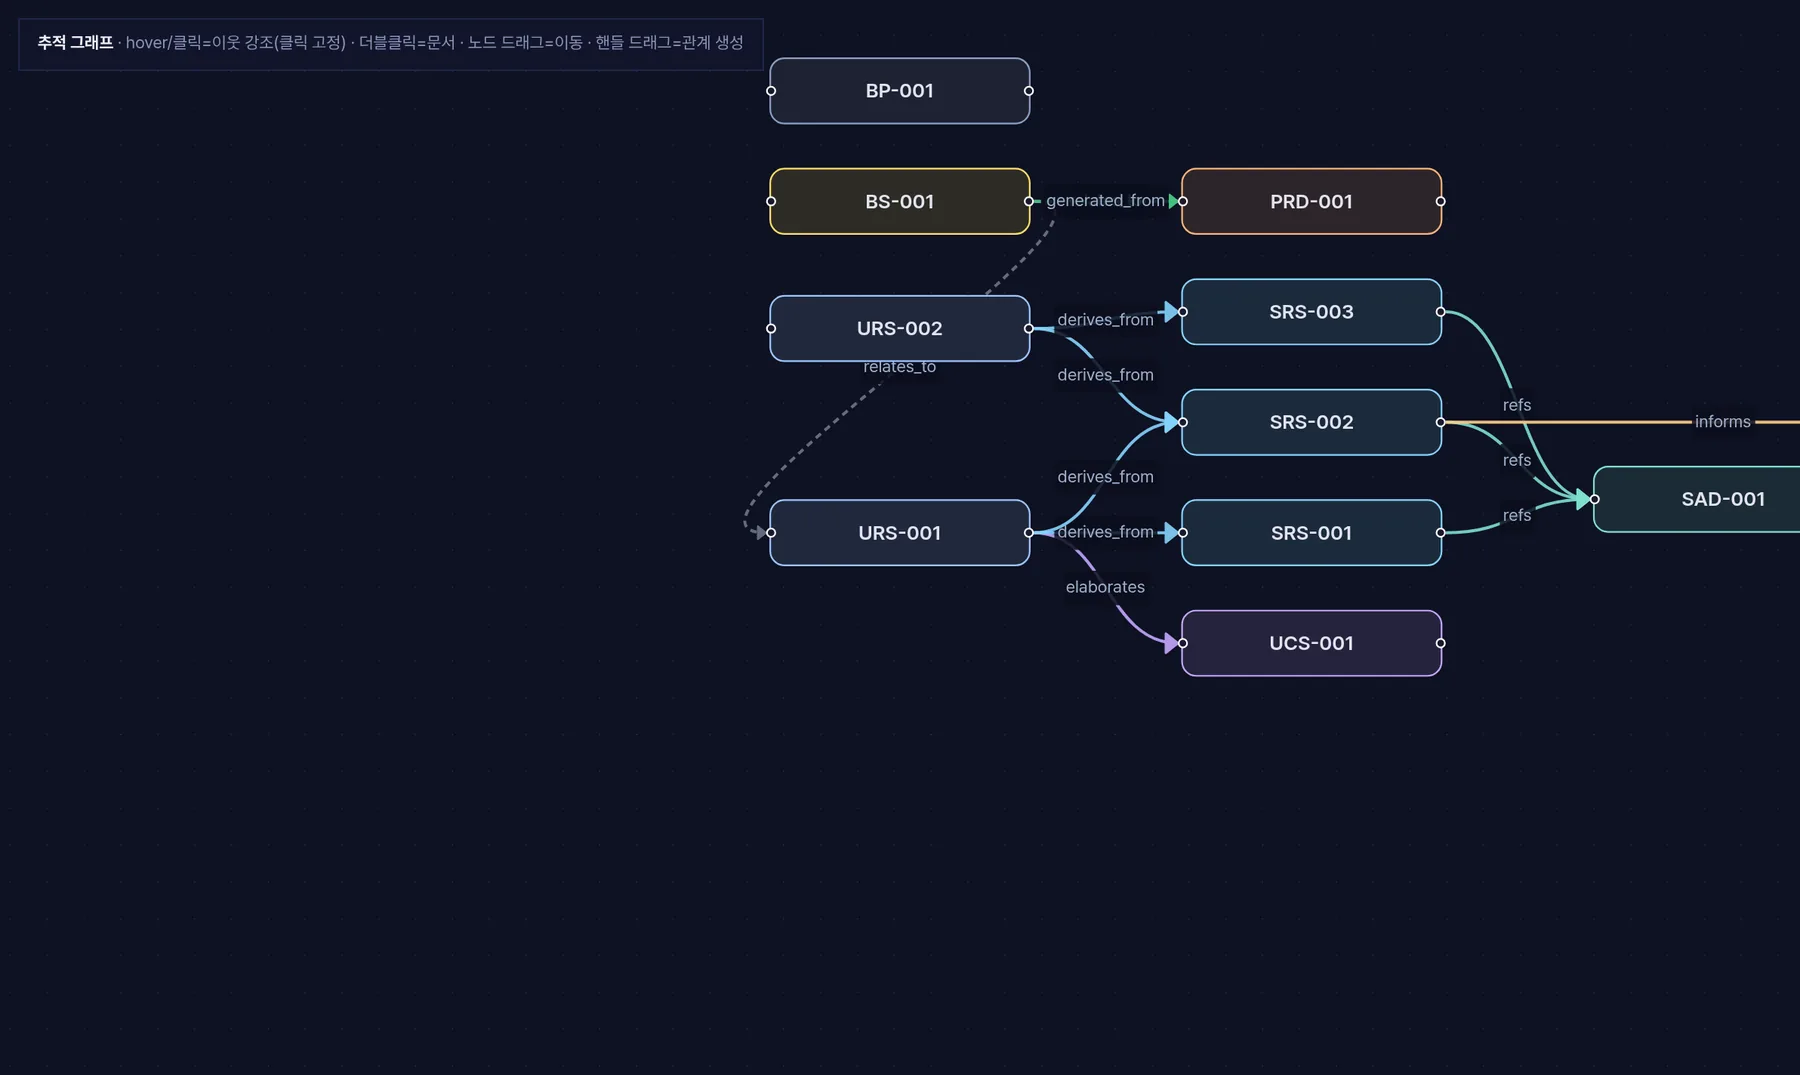Click the 추적 그래프 title text
This screenshot has height=1075, width=1800.
75,42
